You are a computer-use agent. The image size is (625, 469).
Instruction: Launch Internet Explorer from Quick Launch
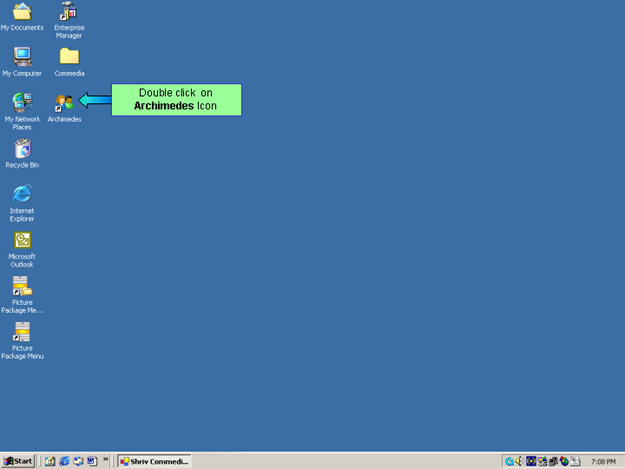pyautogui.click(x=64, y=461)
